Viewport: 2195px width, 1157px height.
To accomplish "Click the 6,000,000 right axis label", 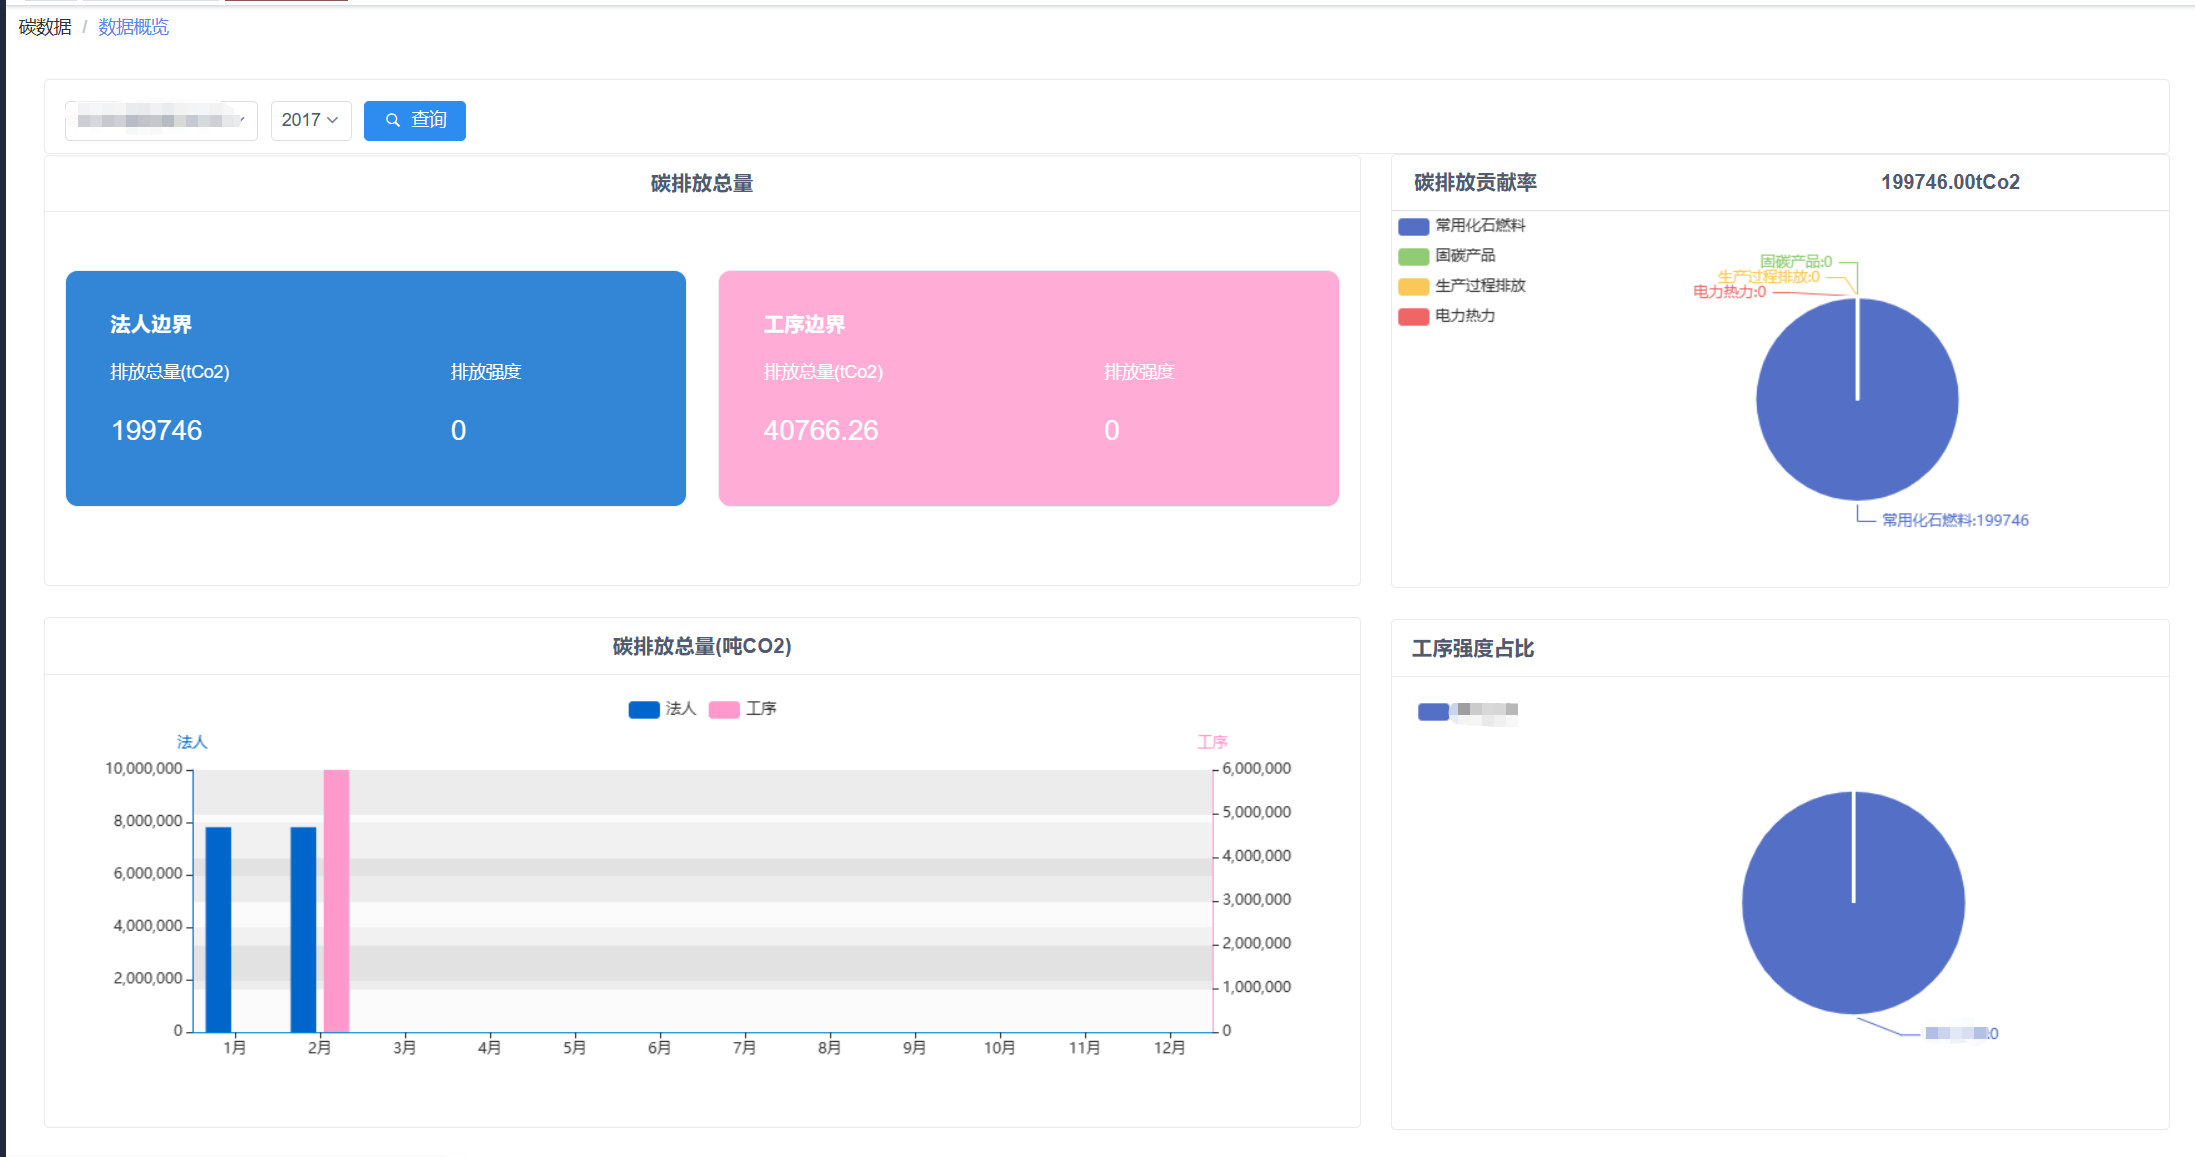I will click(1257, 769).
